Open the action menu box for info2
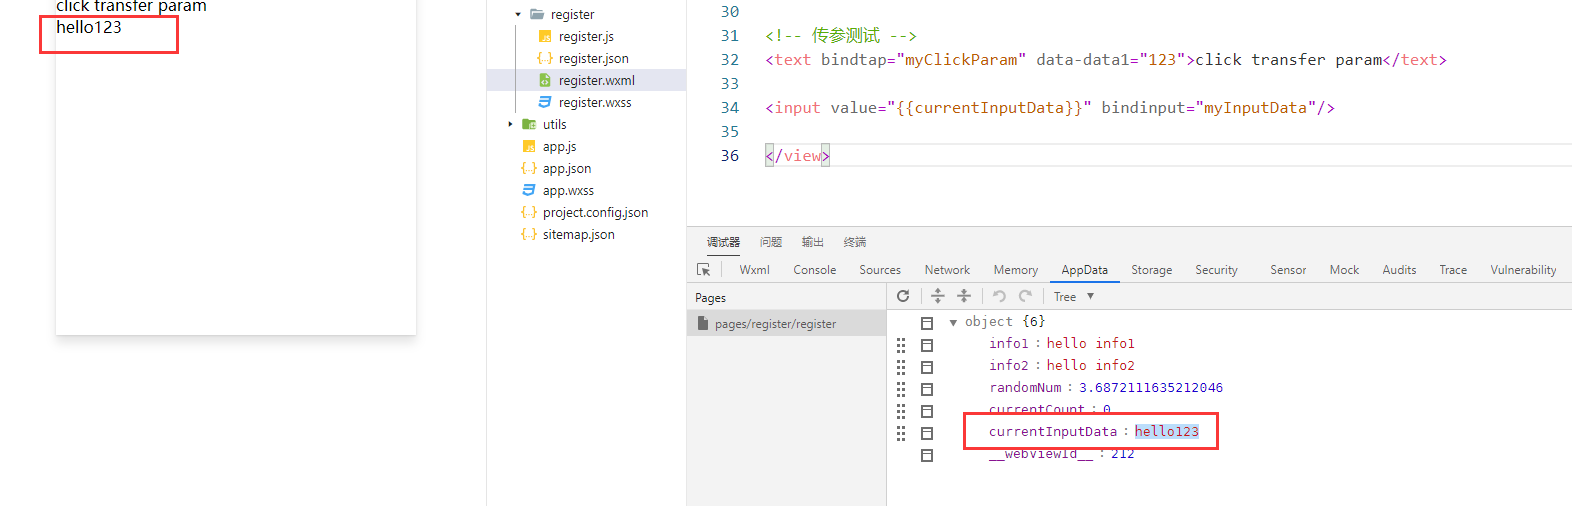Image resolution: width=1572 pixels, height=506 pixels. (927, 367)
